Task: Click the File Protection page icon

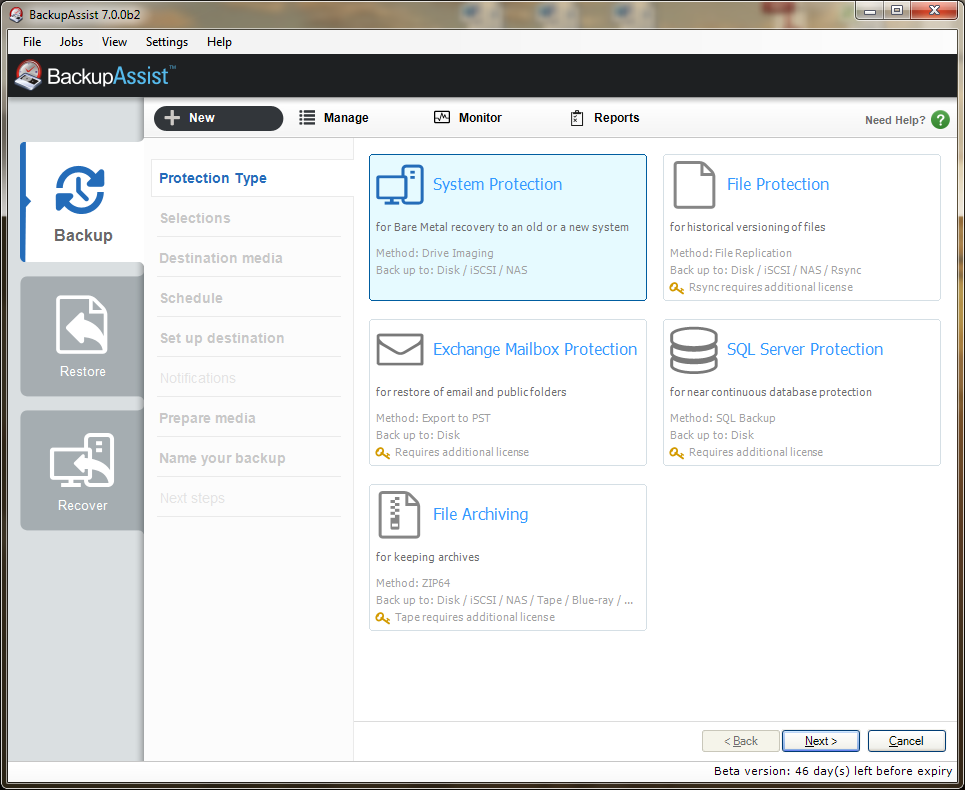Action: 694,185
